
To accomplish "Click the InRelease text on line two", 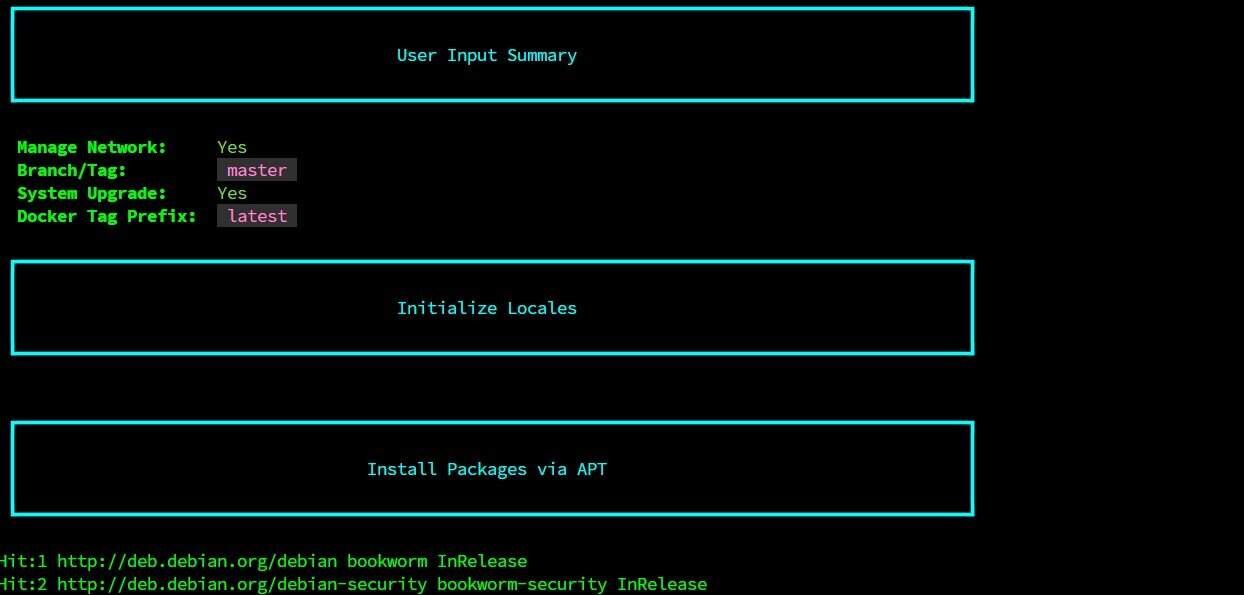I will pyautogui.click(x=662, y=584).
